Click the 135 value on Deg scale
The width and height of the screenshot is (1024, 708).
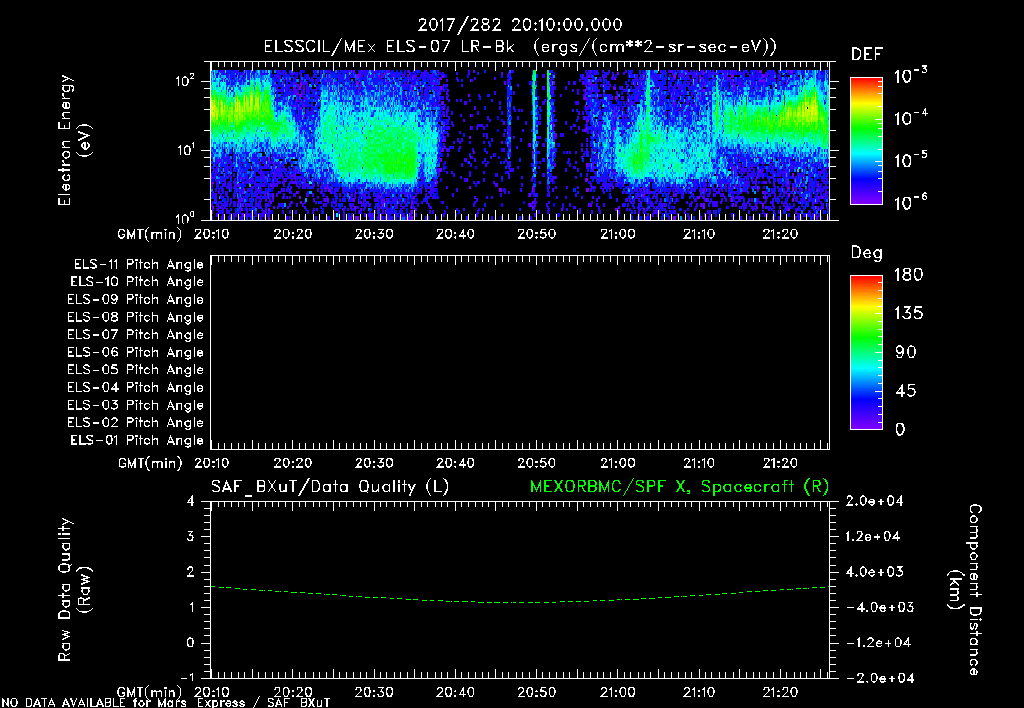[908, 314]
